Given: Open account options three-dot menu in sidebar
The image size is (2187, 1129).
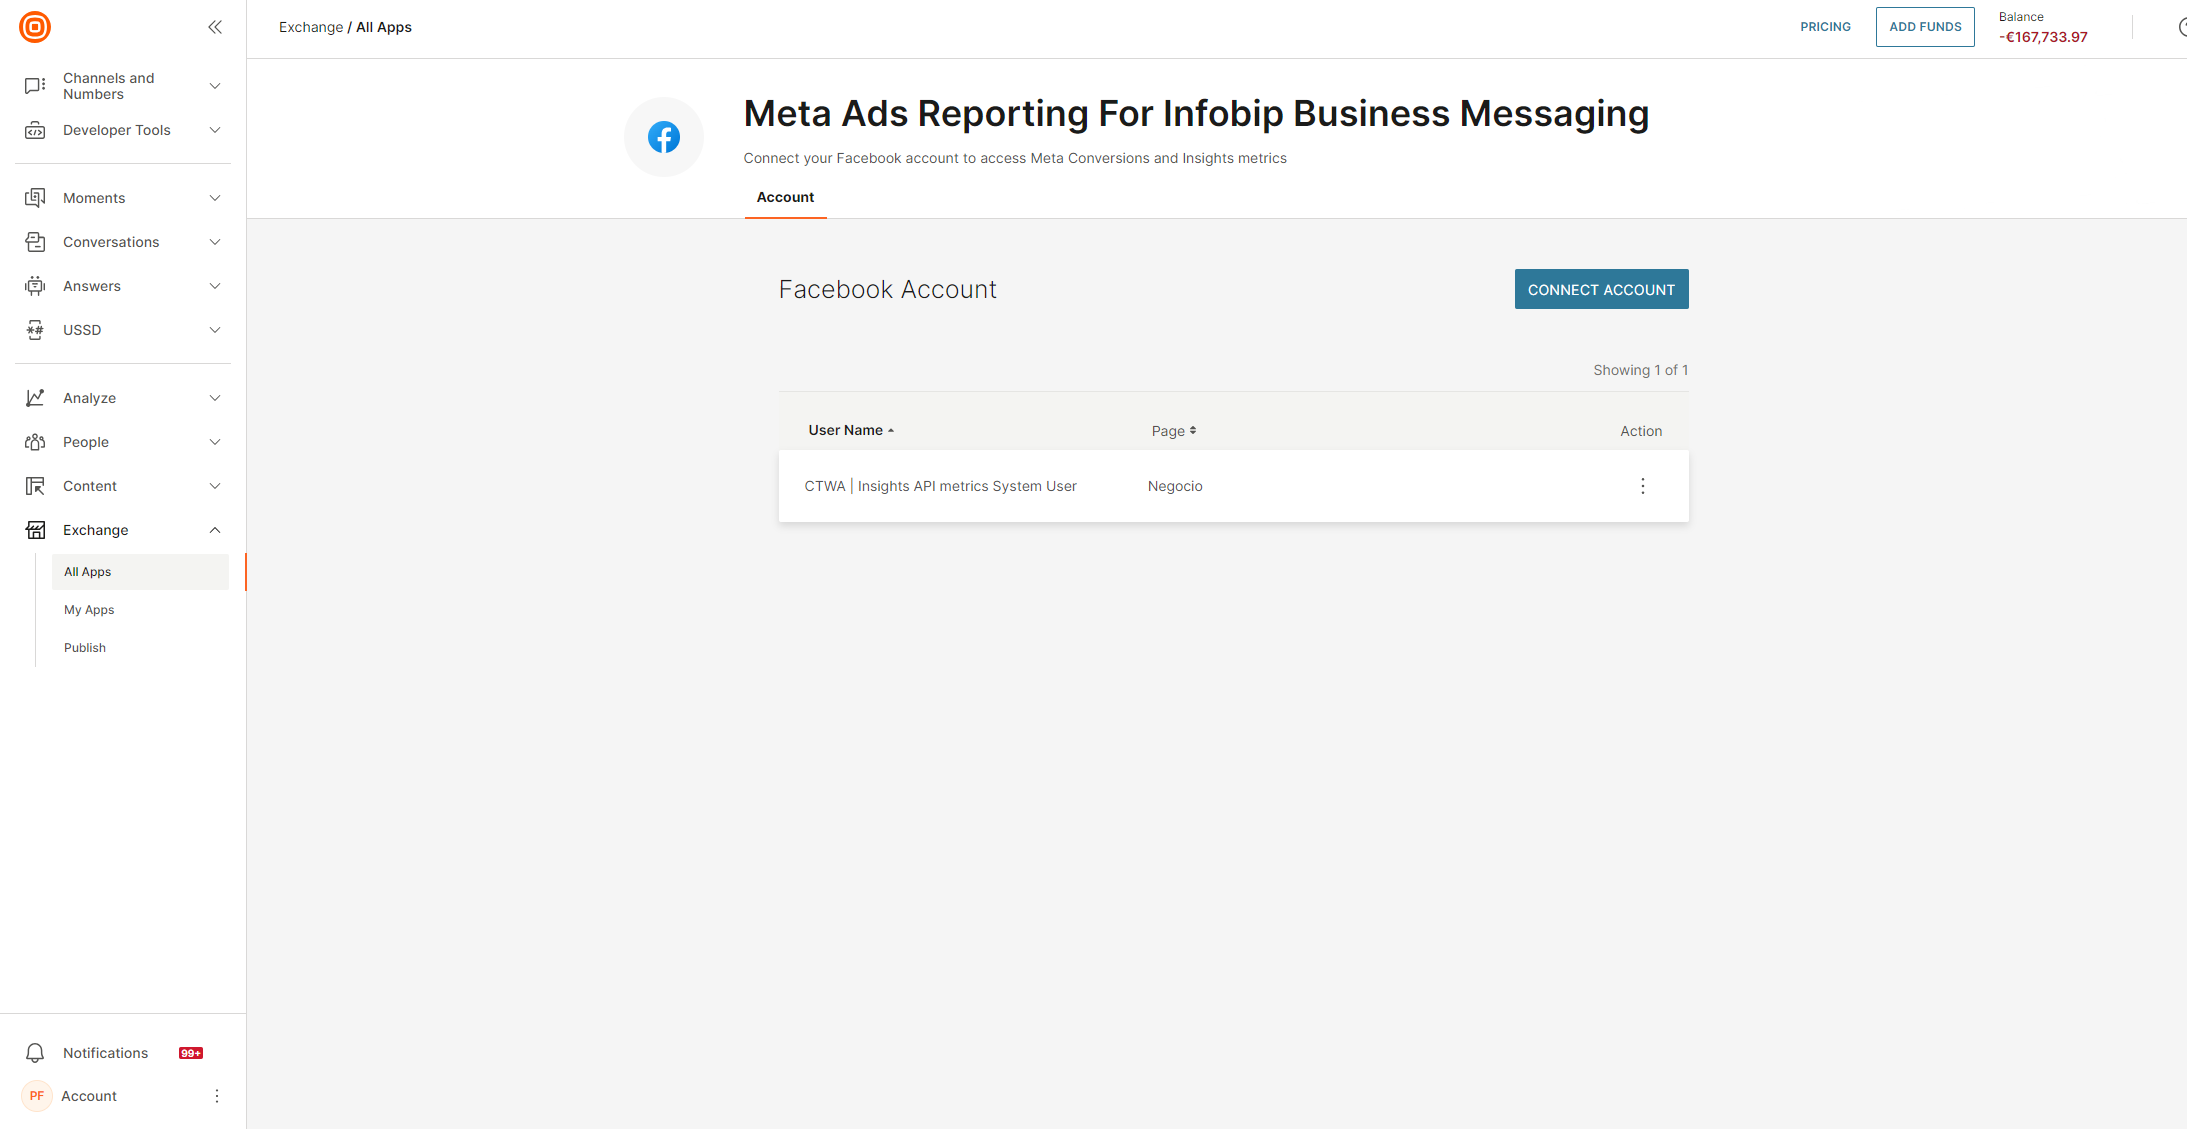Looking at the screenshot, I should tap(217, 1096).
